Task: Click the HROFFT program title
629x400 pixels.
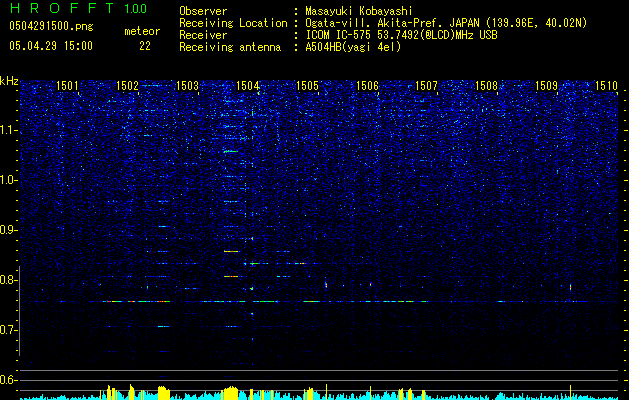Action: (62, 8)
